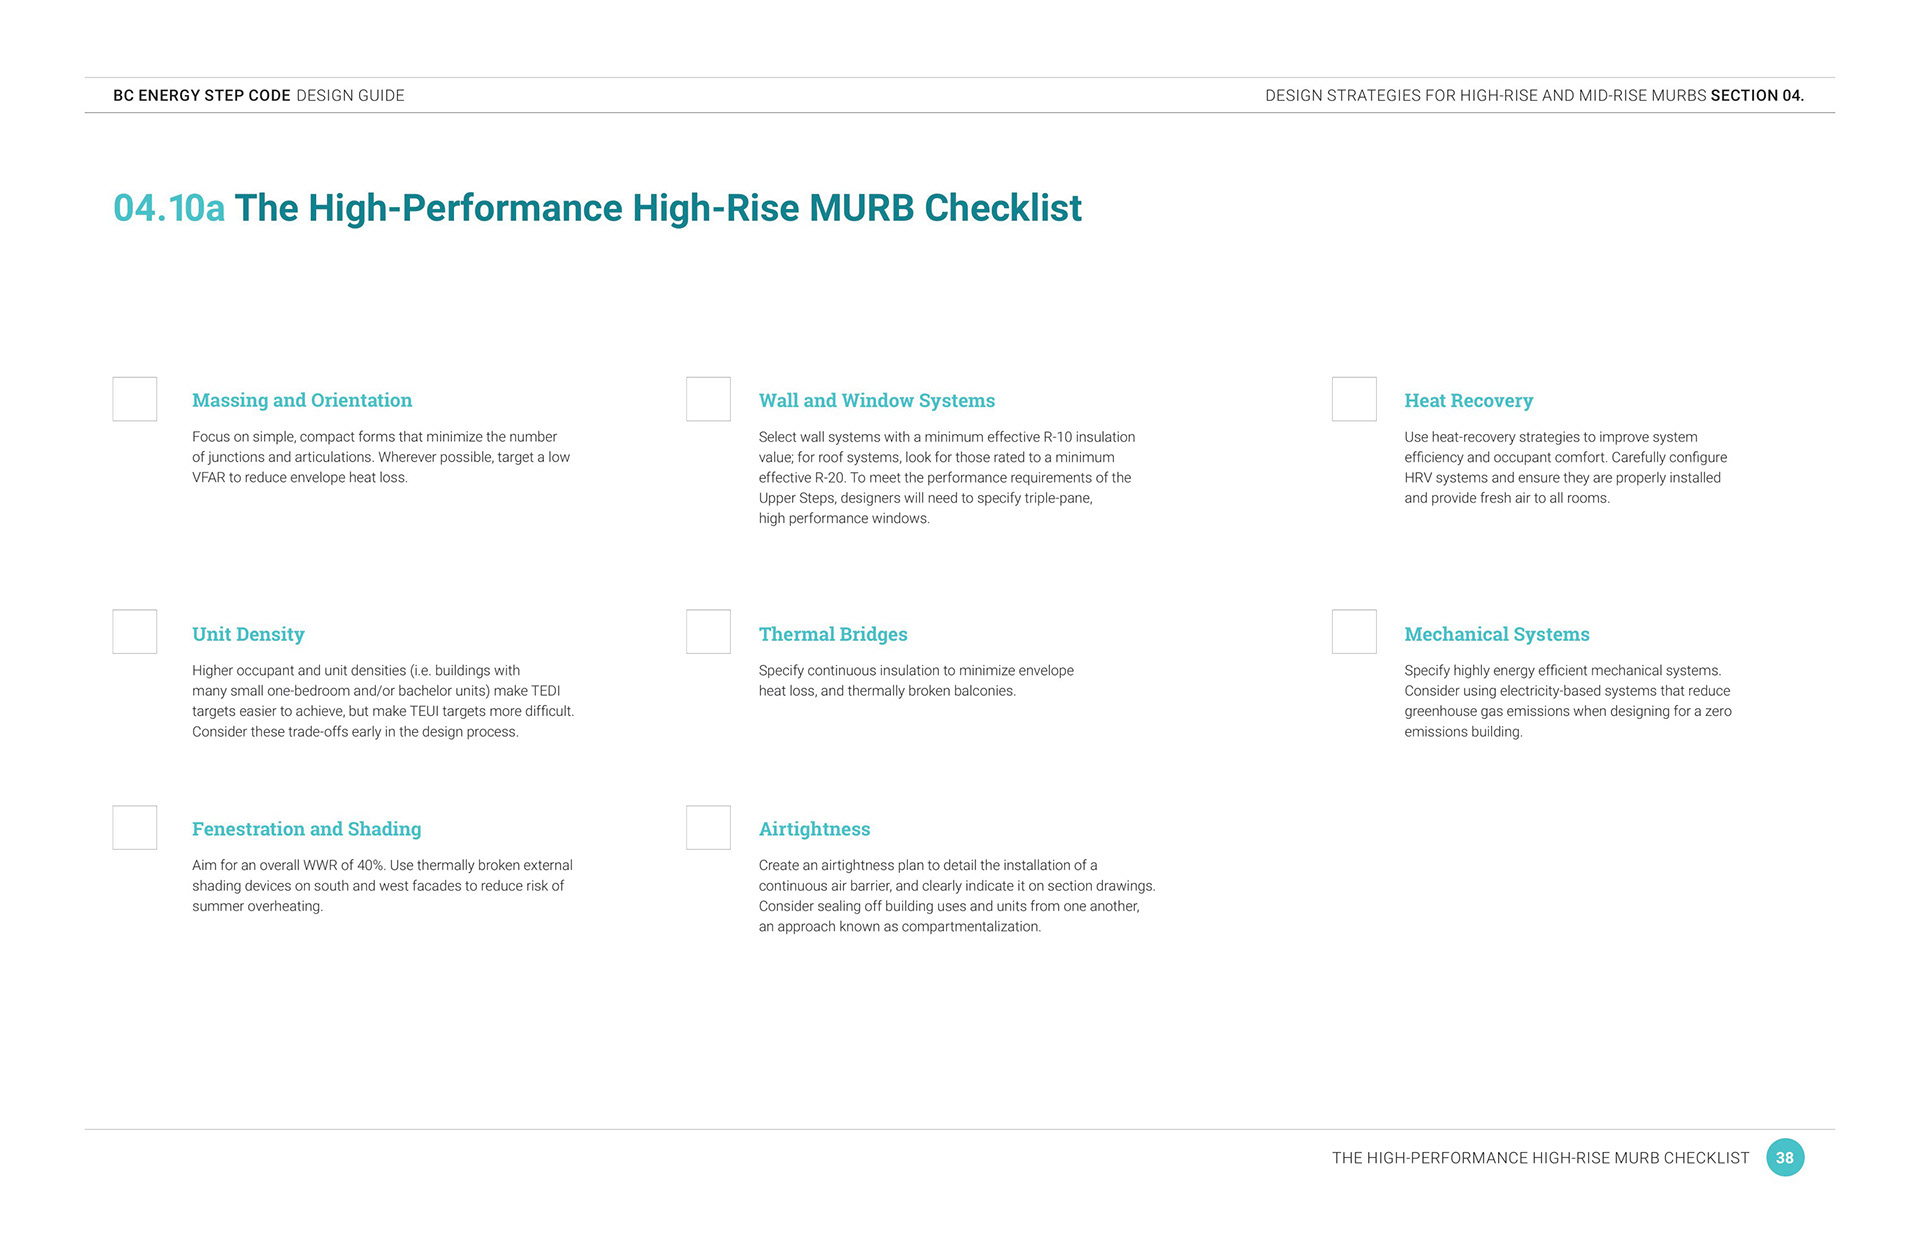This screenshot has width=1920, height=1242.
Task: Click the 04.10a checklist page title
Action: (x=597, y=208)
